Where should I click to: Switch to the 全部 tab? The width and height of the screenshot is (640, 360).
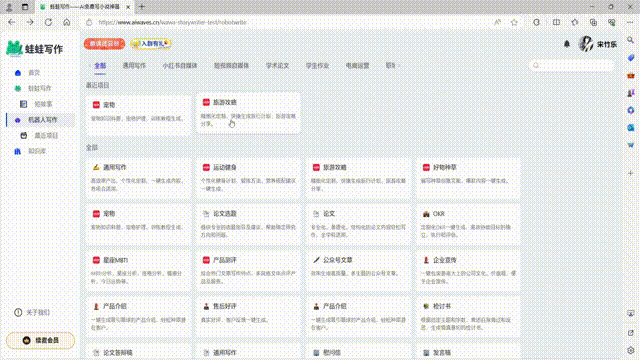point(100,66)
